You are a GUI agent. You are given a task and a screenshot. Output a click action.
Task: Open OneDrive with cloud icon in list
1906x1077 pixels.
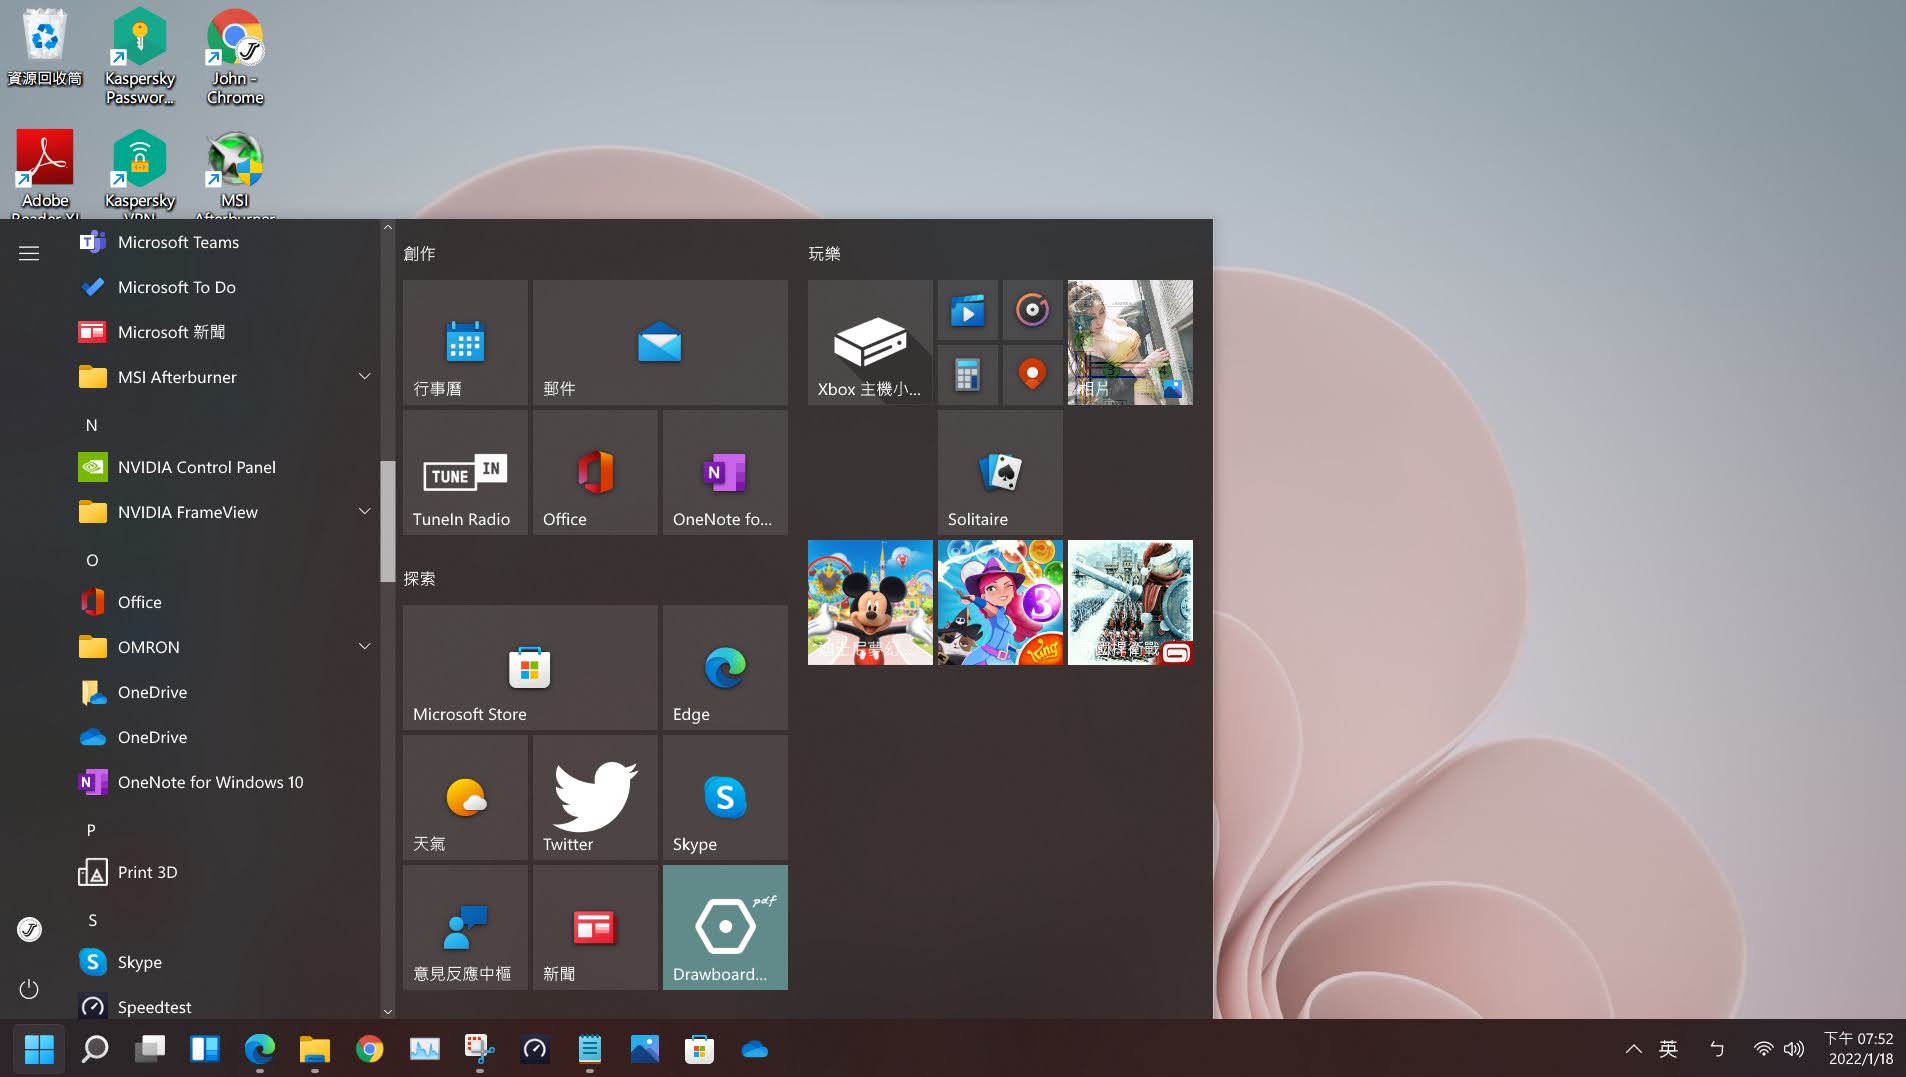tap(225, 737)
